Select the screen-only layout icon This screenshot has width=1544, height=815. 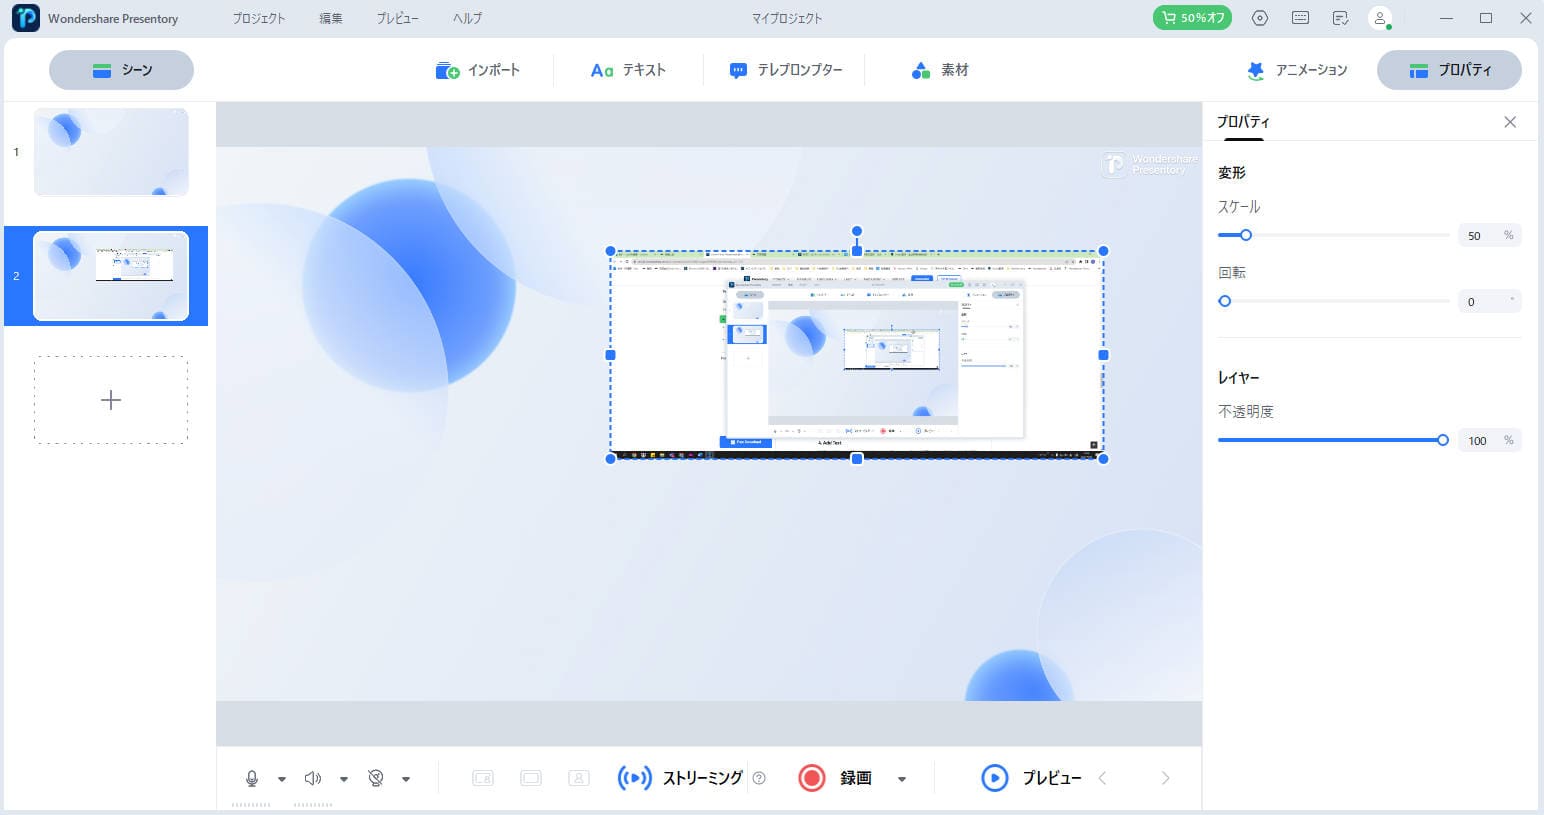[531, 778]
